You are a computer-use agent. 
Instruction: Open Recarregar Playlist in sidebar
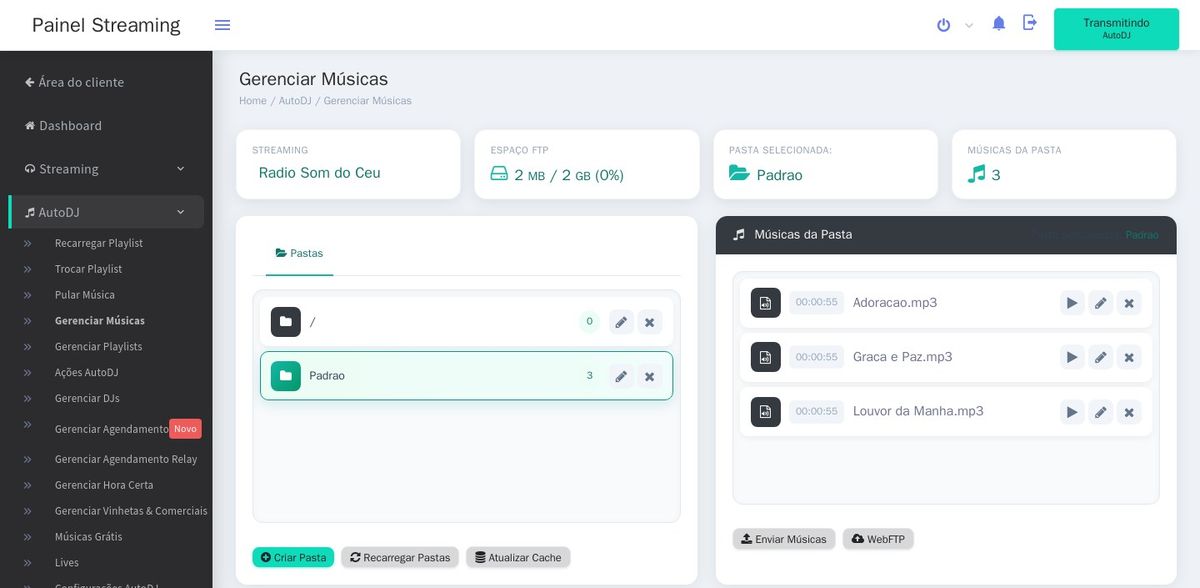click(x=99, y=243)
